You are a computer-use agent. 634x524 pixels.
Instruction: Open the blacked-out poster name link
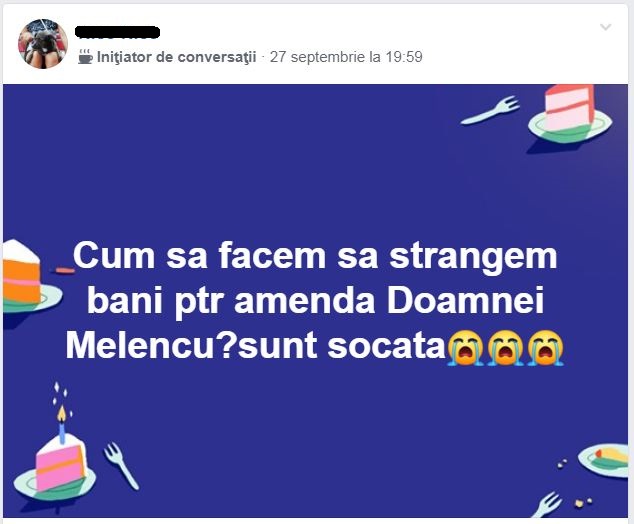(117, 33)
